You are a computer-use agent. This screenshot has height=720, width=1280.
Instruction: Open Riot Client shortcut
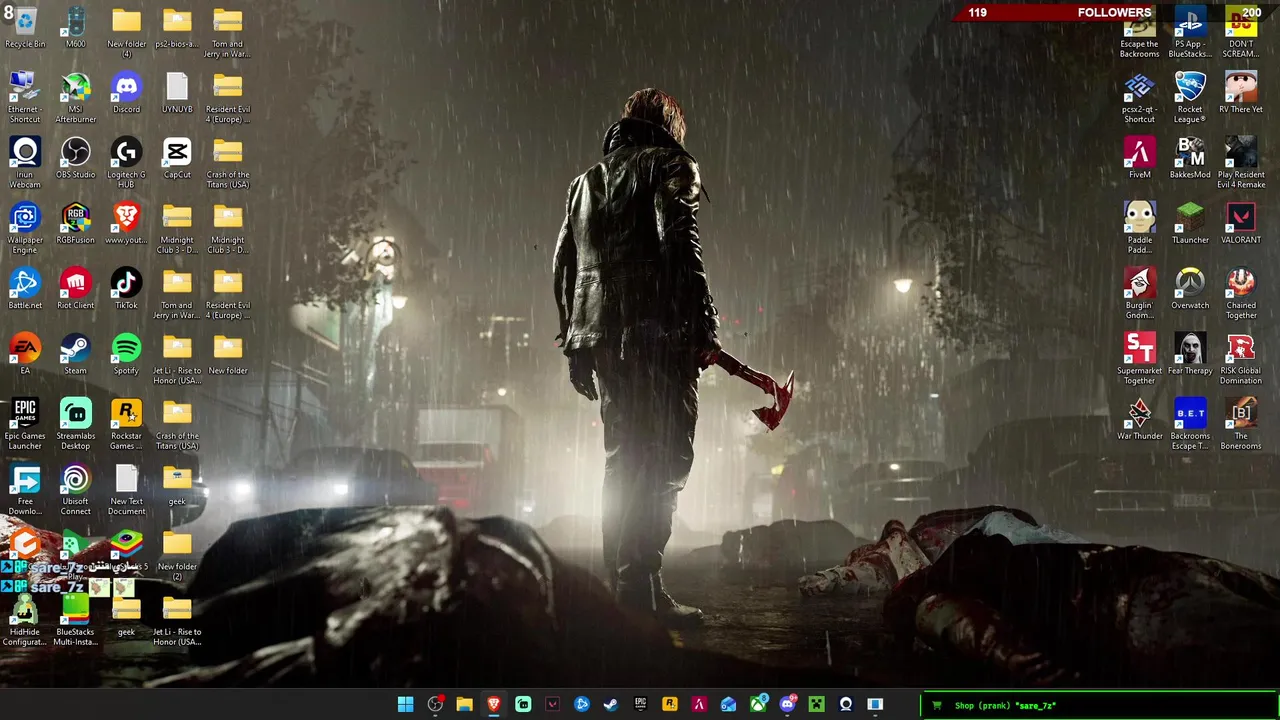coord(75,289)
